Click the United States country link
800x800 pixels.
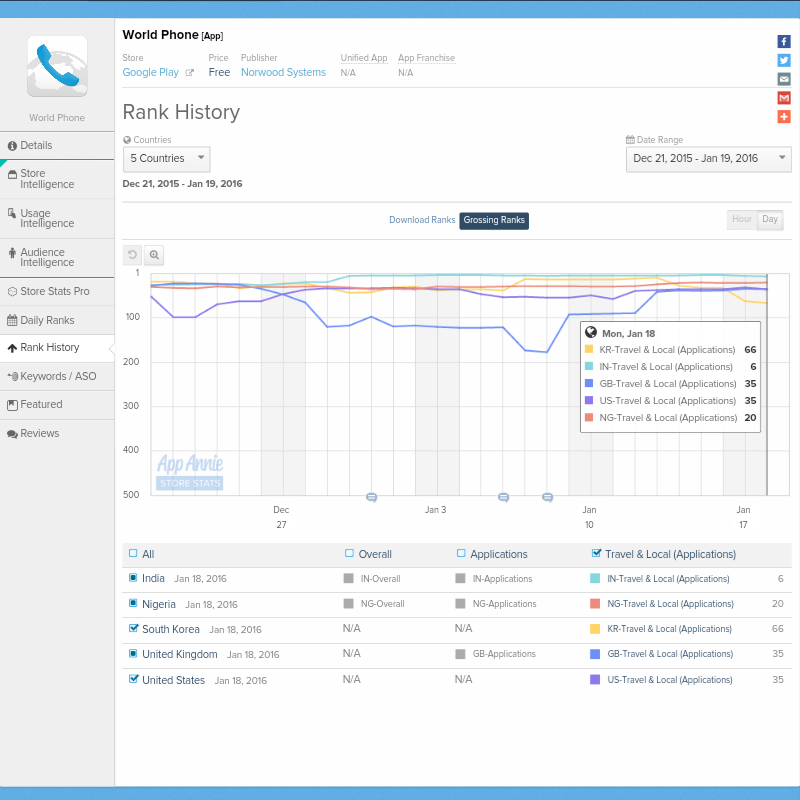173,680
